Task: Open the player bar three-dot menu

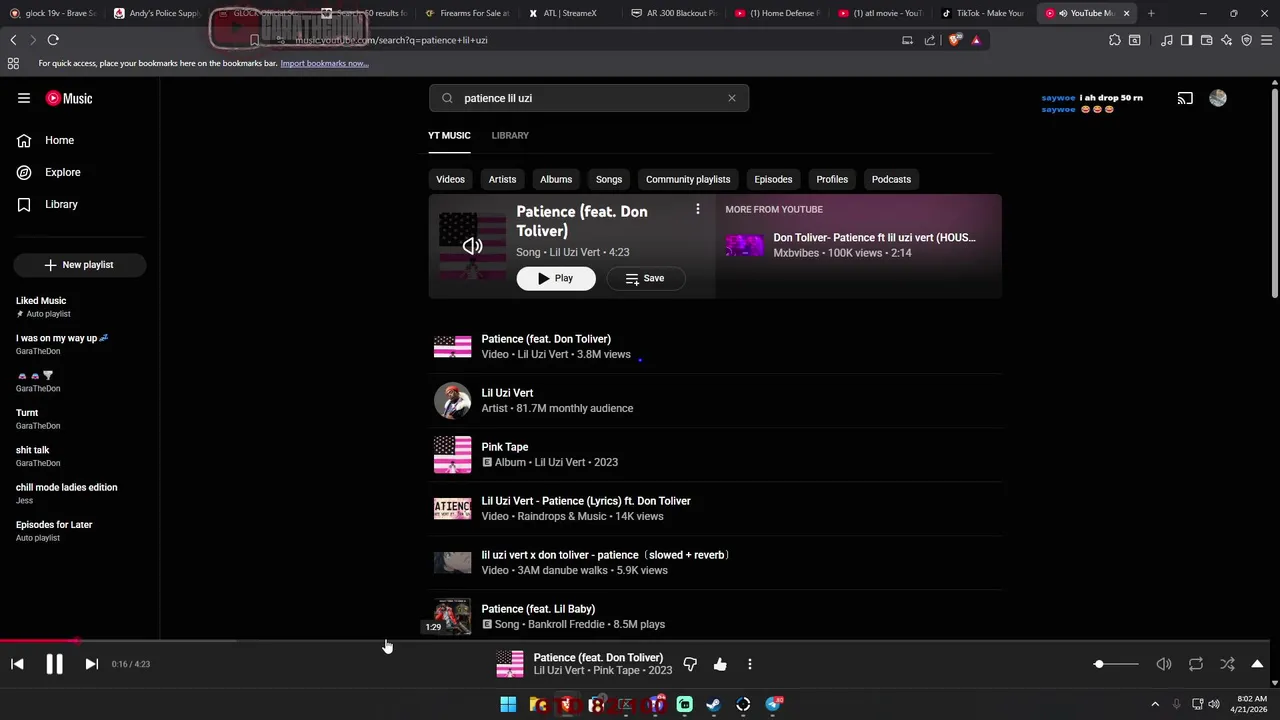Action: 750,664
